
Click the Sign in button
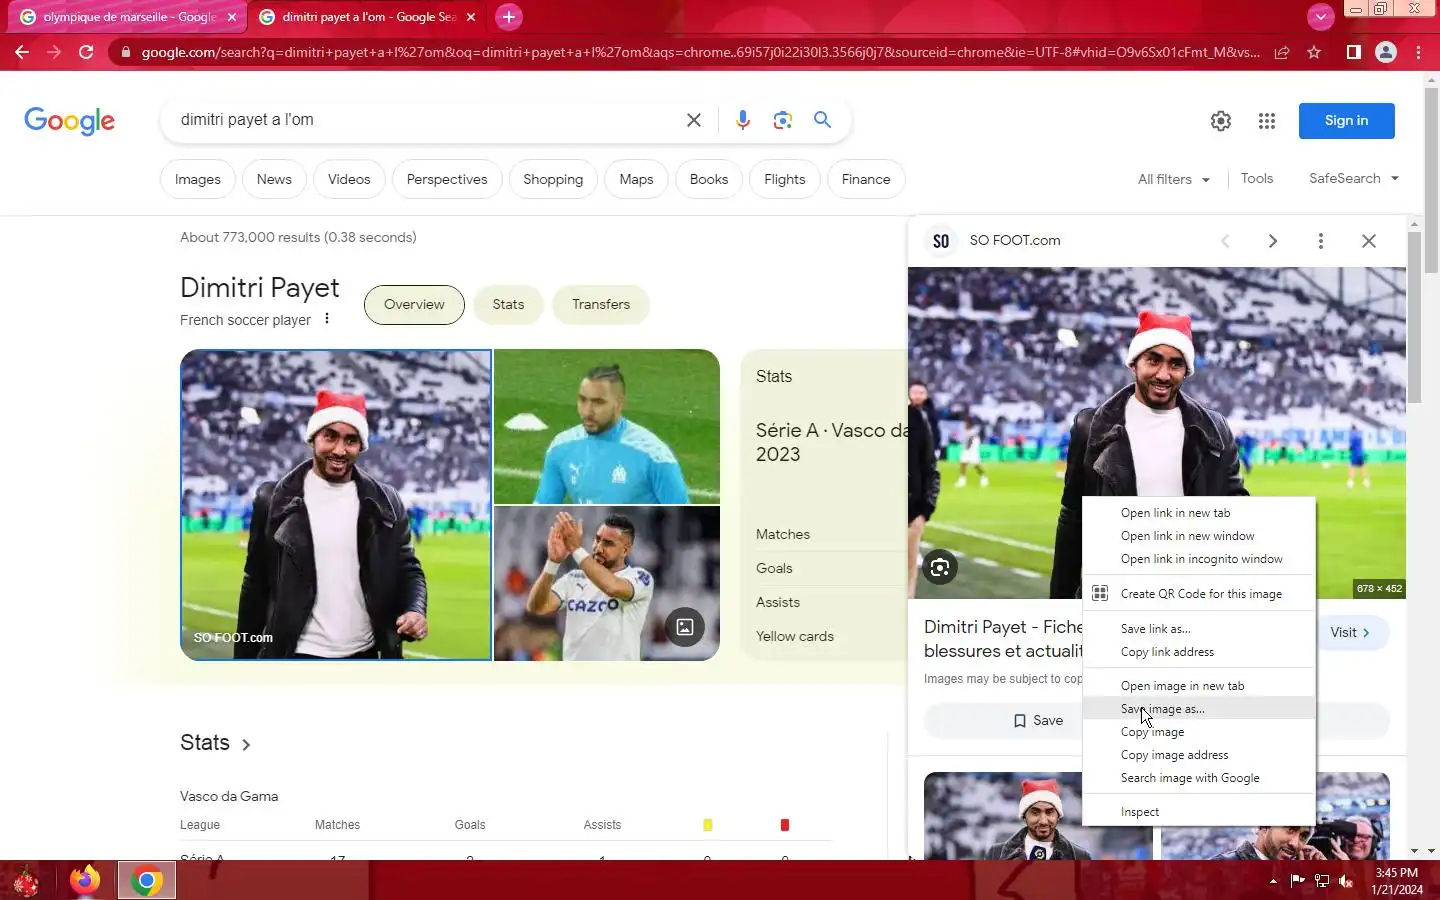(1346, 121)
